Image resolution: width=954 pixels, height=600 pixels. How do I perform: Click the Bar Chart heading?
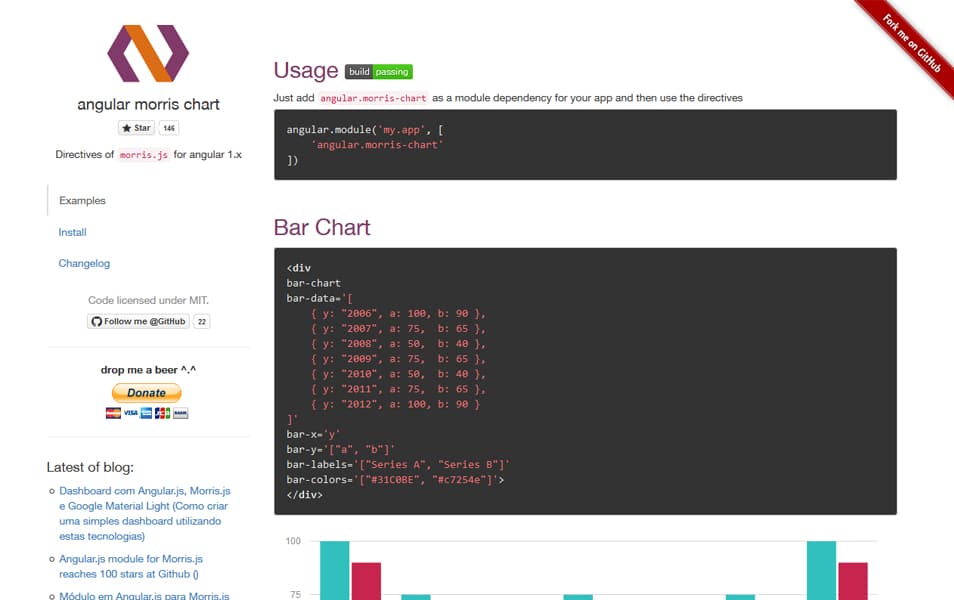[322, 227]
